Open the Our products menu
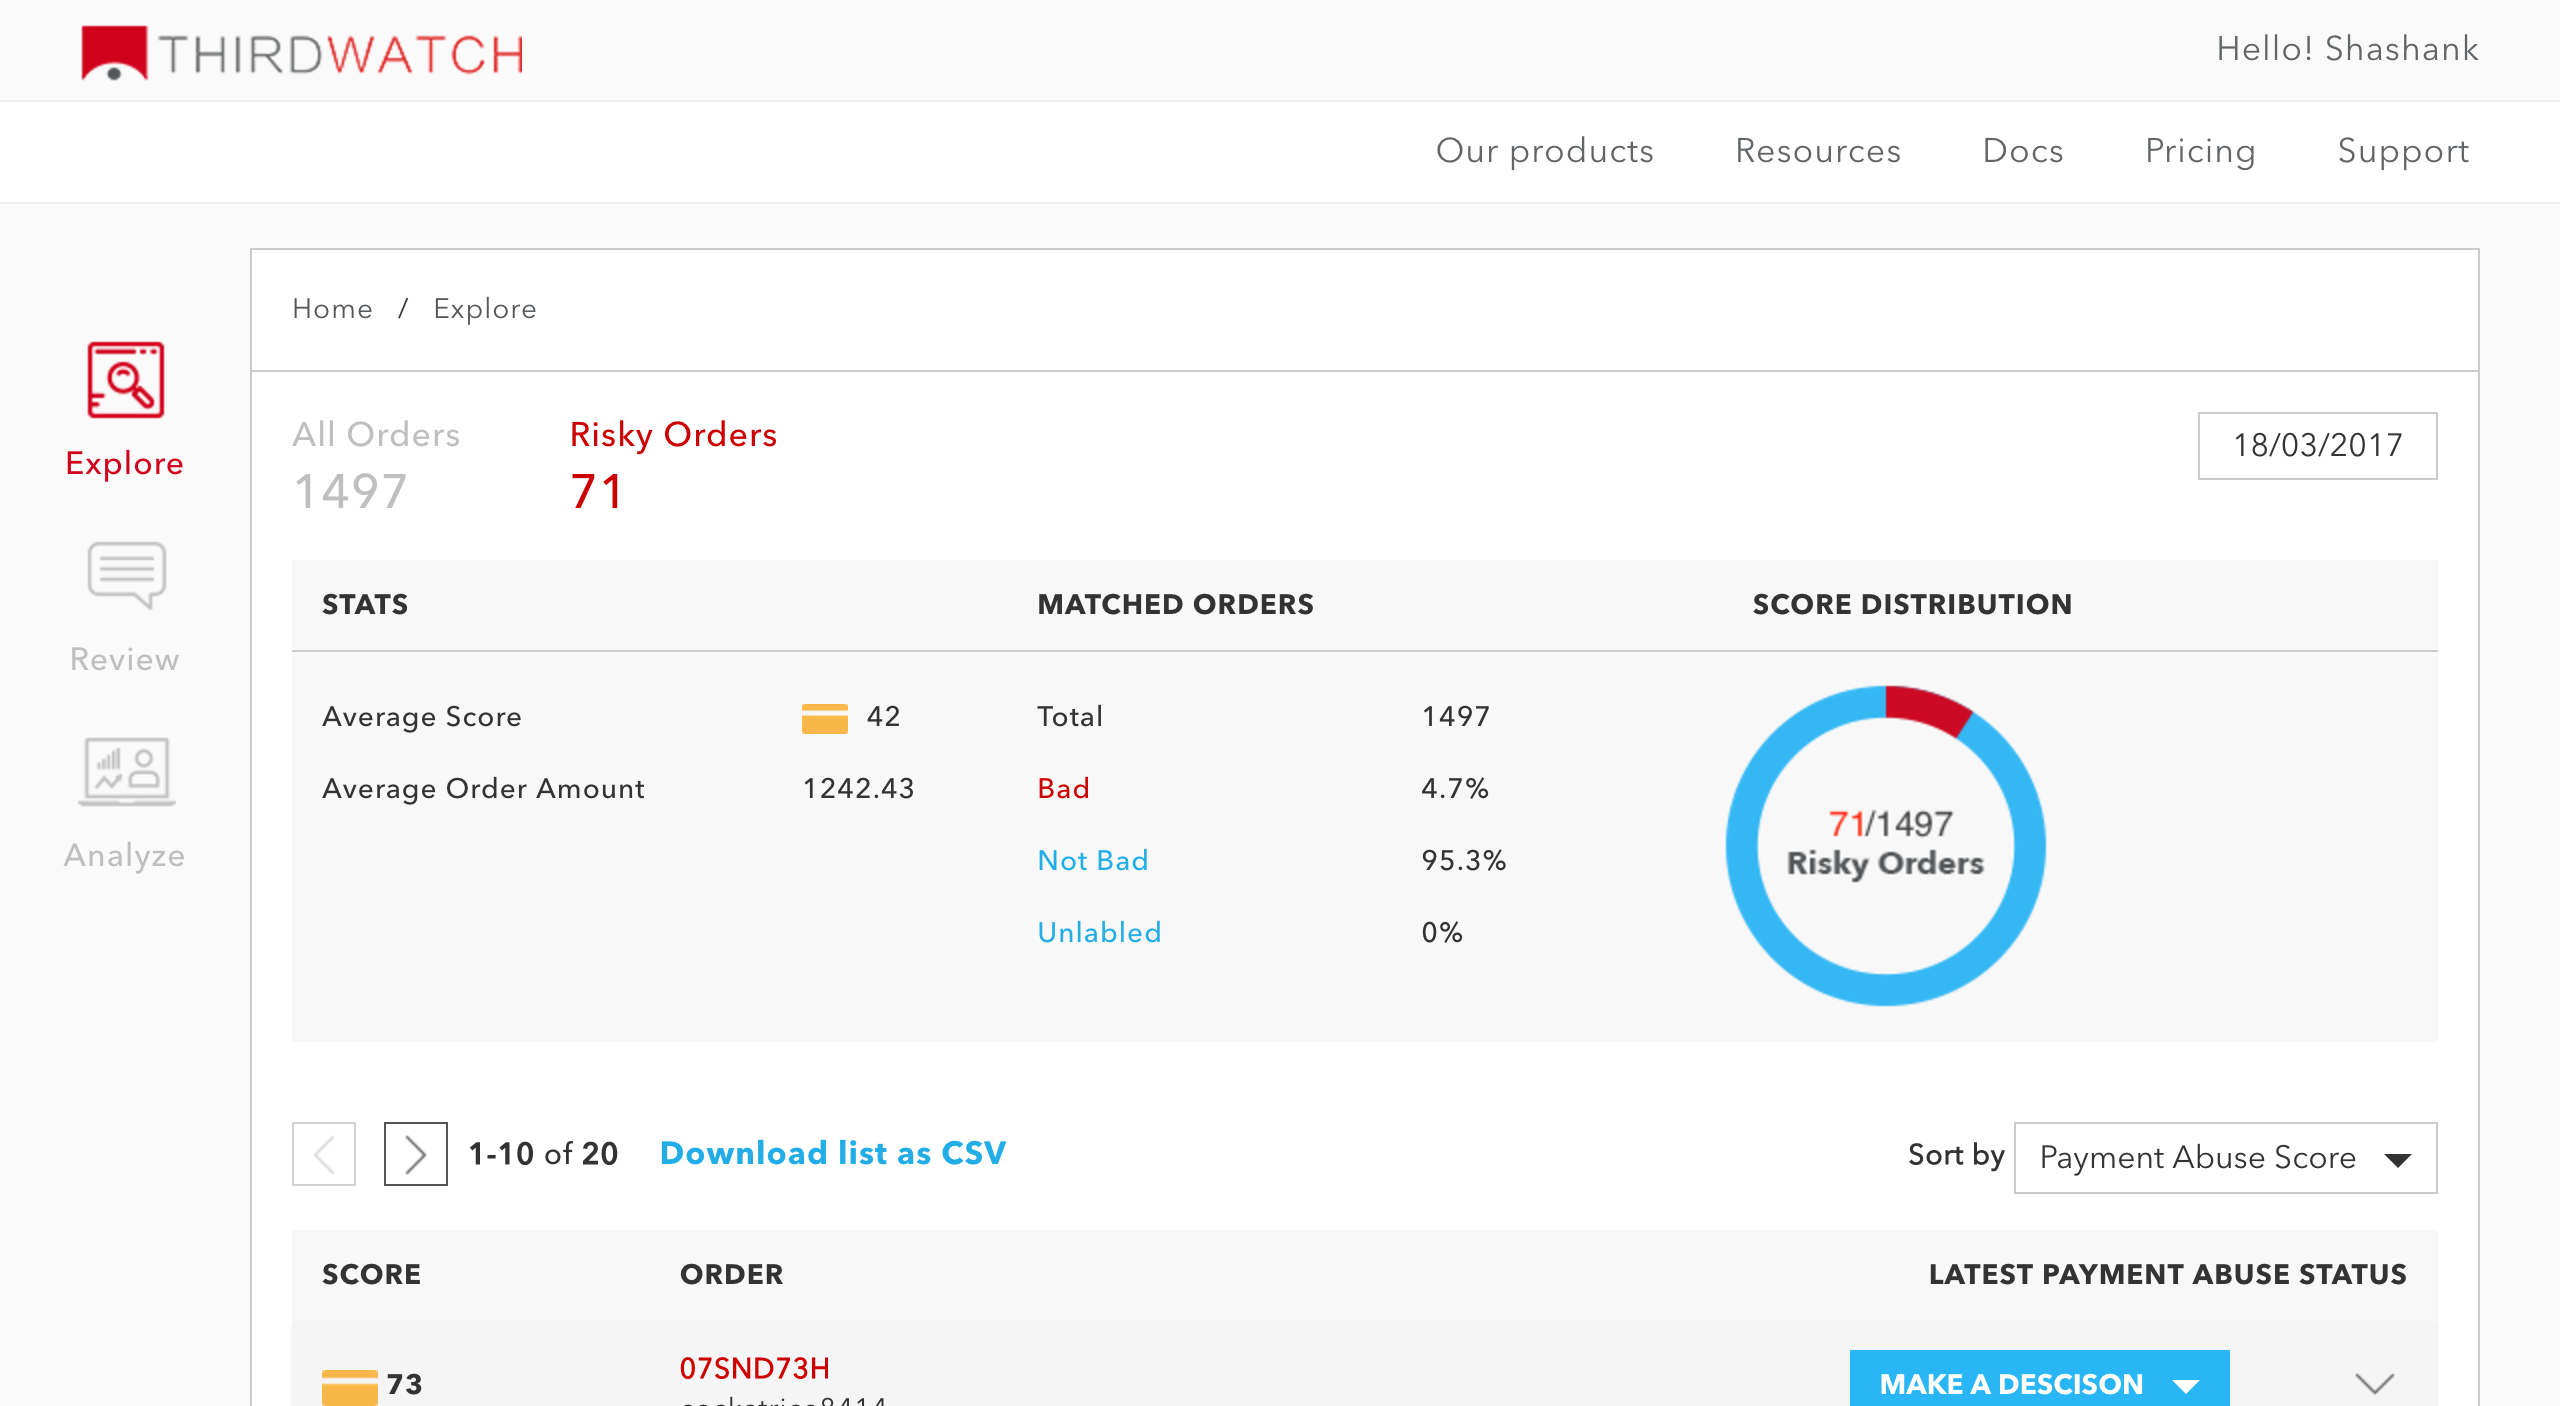 1544,151
